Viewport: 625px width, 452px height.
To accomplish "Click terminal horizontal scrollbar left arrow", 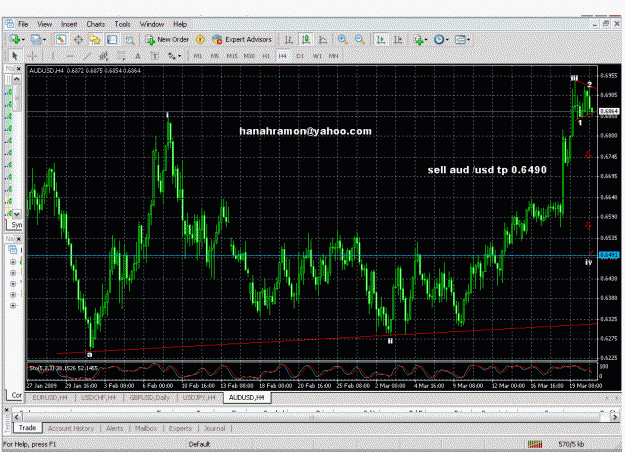I will point(17,417).
